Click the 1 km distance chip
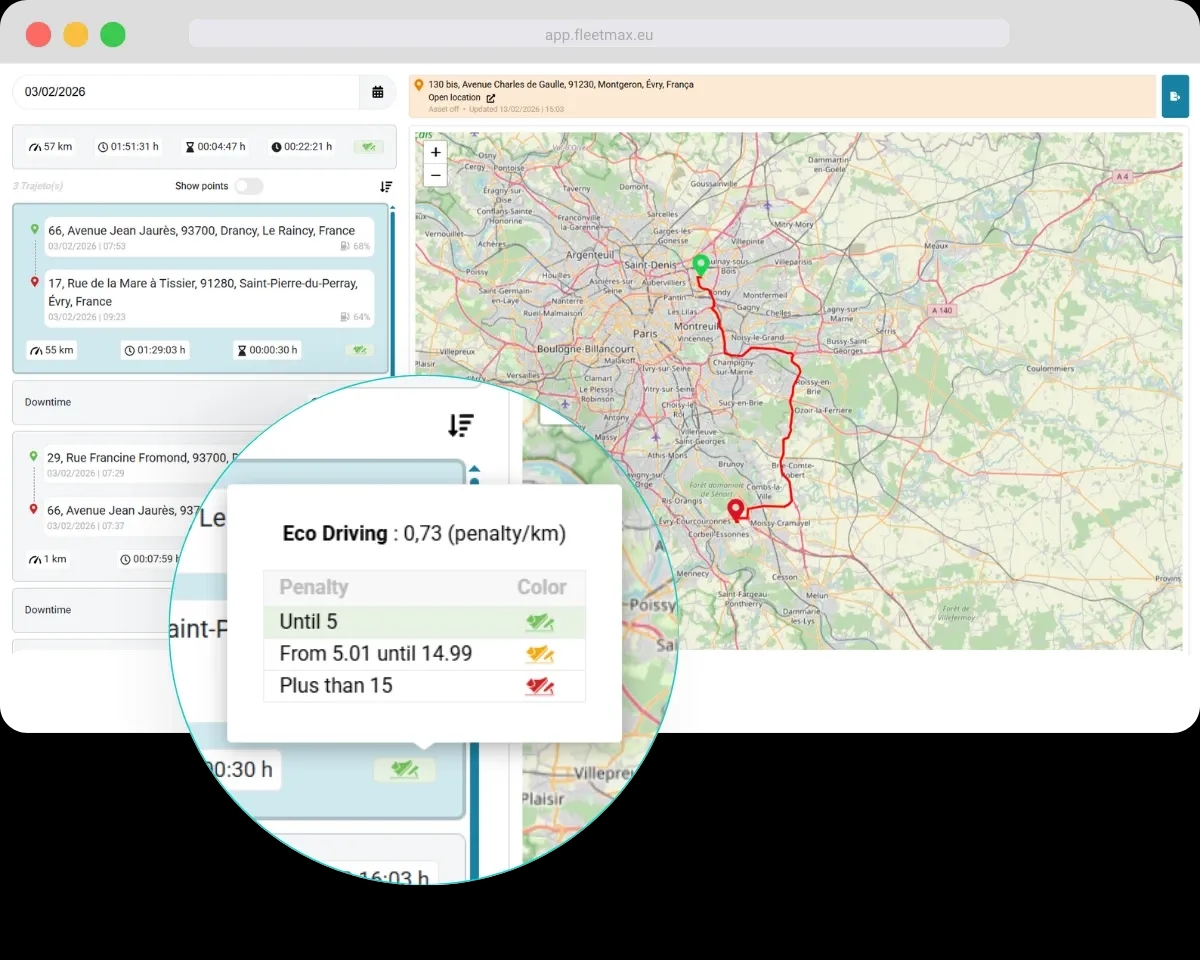This screenshot has height=960, width=1200. coord(48,559)
